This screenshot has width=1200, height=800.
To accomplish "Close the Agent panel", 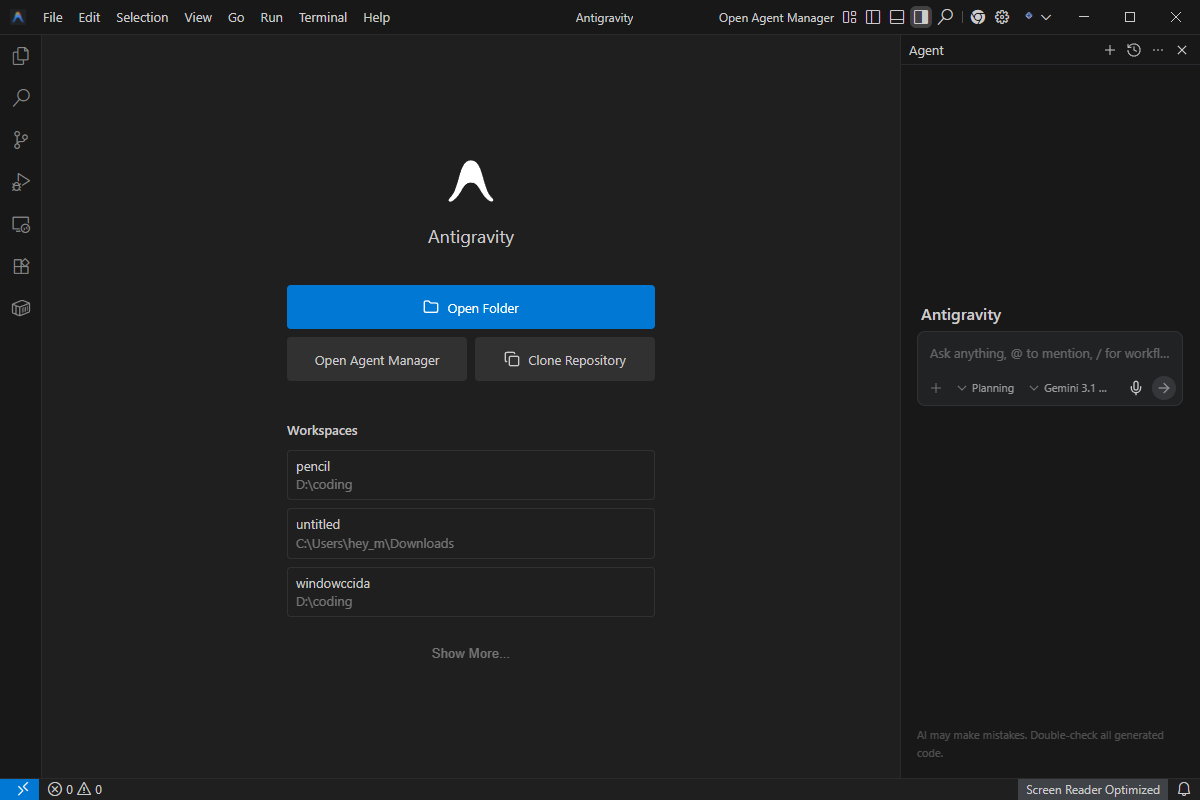I will pyautogui.click(x=1182, y=50).
